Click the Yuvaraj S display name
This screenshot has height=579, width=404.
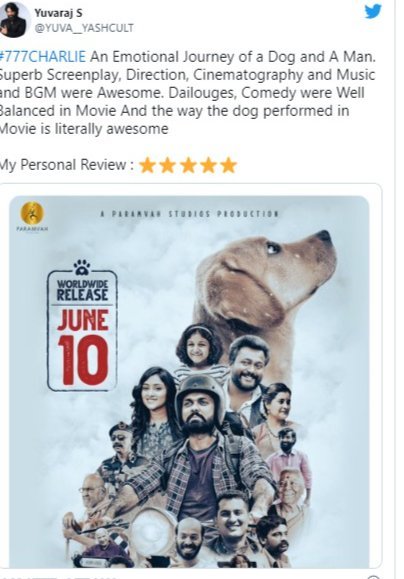coord(58,13)
